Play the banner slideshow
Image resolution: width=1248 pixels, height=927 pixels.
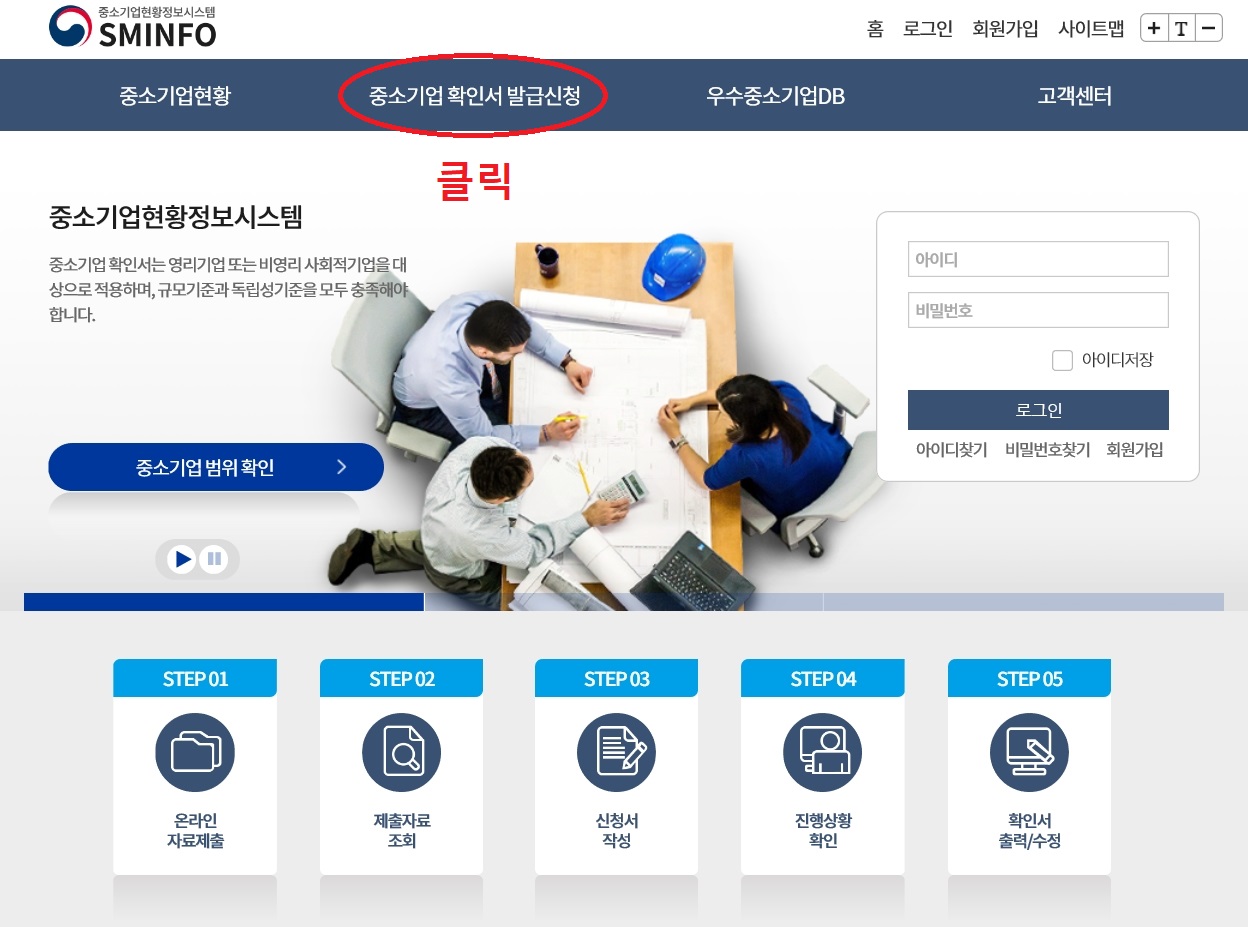pos(182,559)
